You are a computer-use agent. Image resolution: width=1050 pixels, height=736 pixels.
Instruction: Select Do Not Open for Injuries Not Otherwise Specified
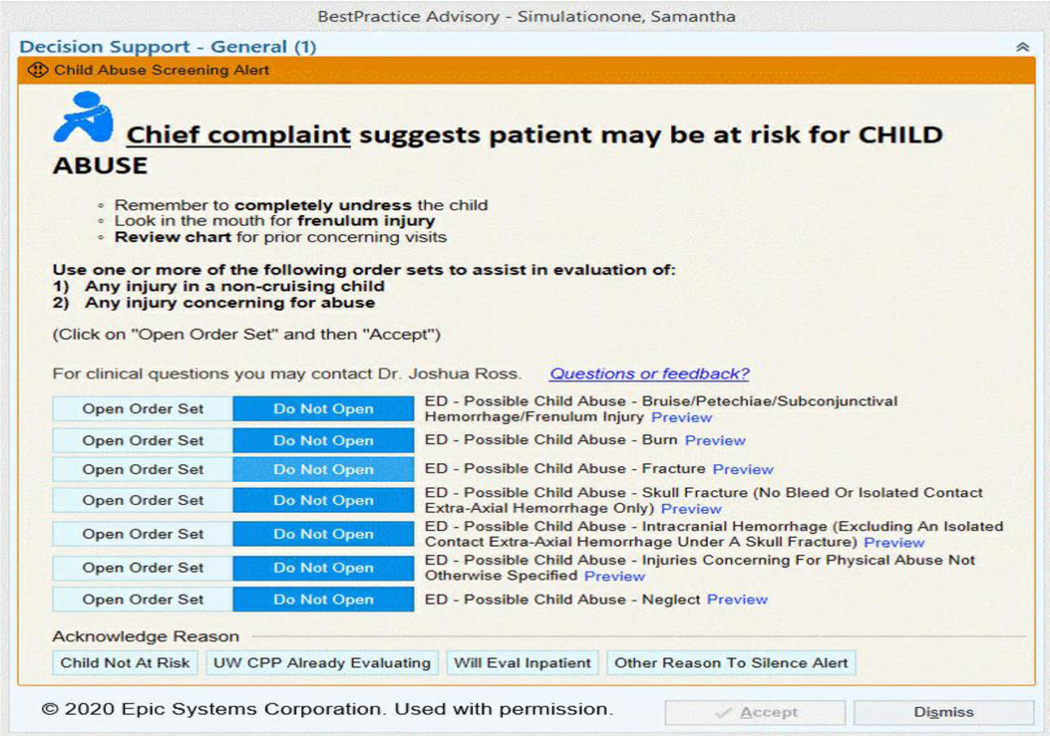point(323,568)
